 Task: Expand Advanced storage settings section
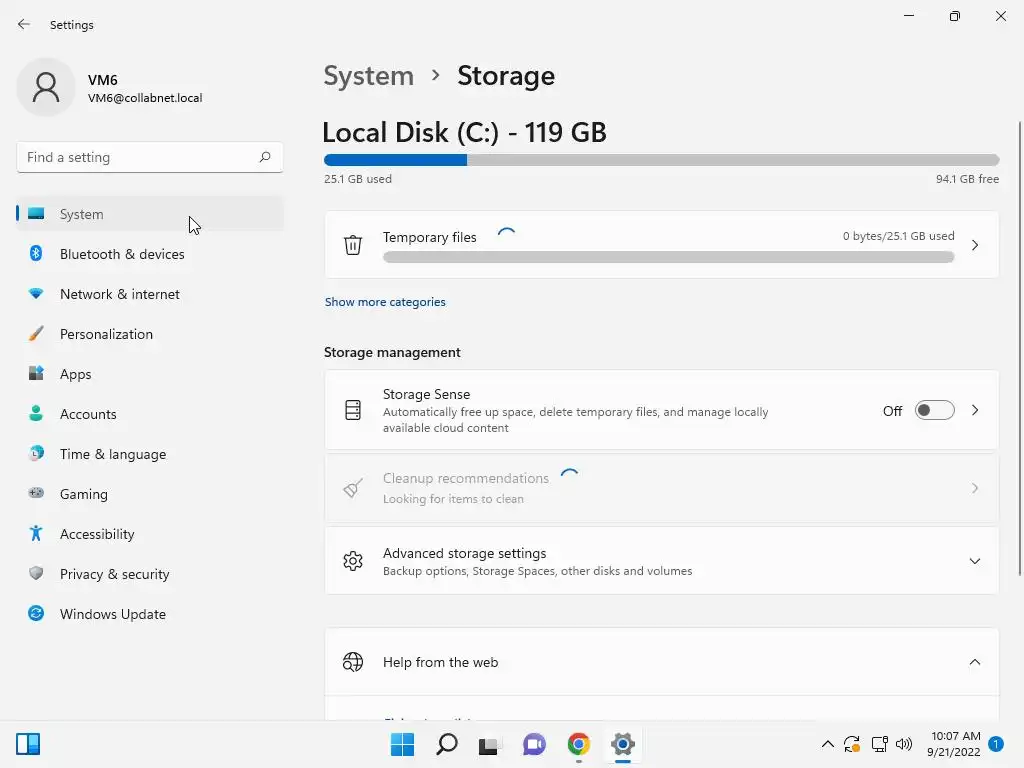point(974,561)
